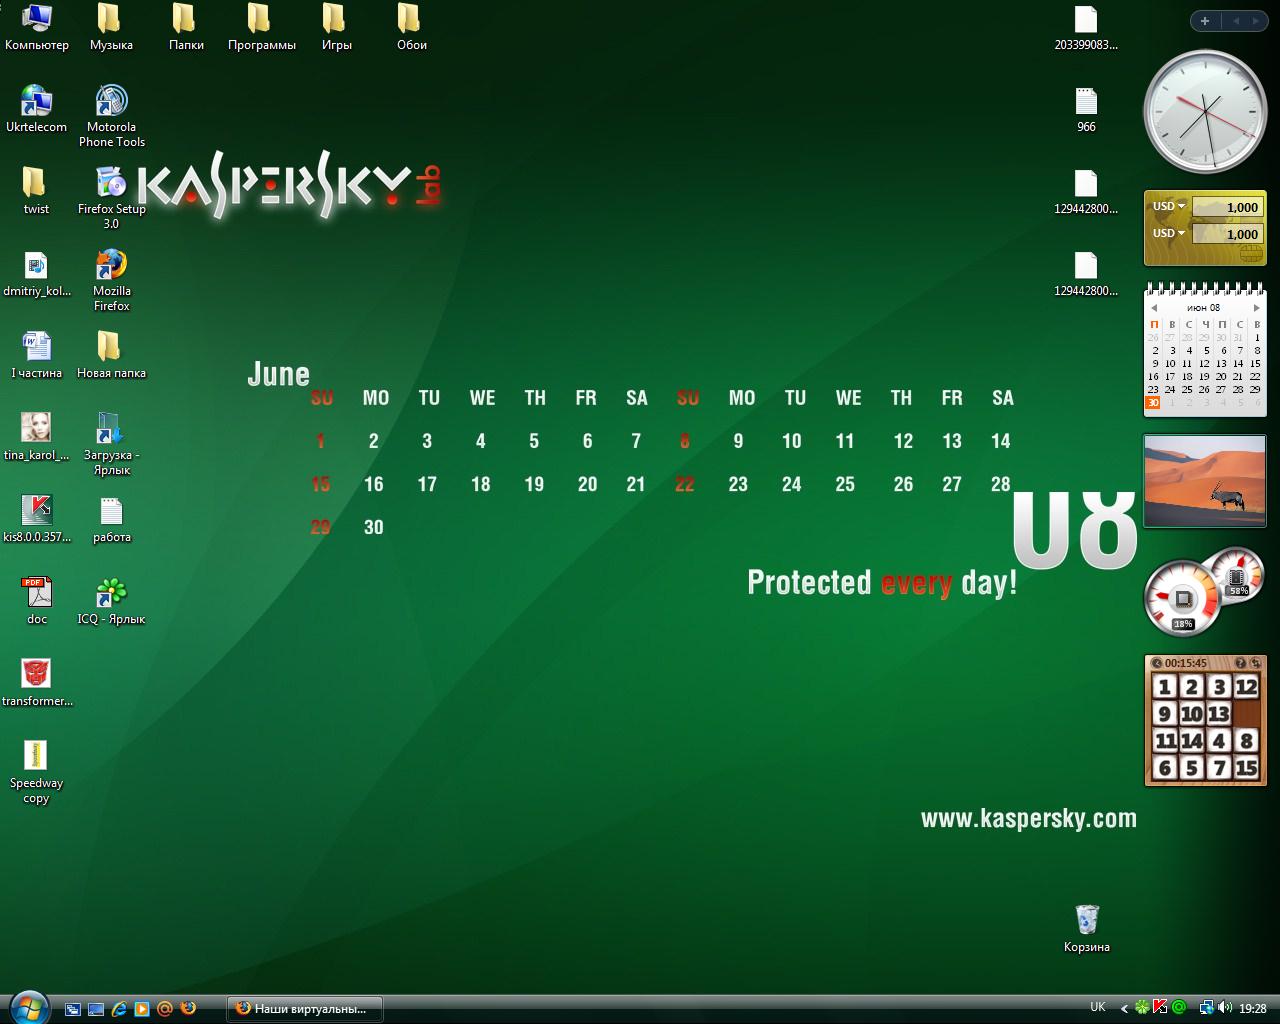Viewport: 1280px width, 1024px height.
Task: Go to next month in calendar gadget
Action: tap(1256, 308)
